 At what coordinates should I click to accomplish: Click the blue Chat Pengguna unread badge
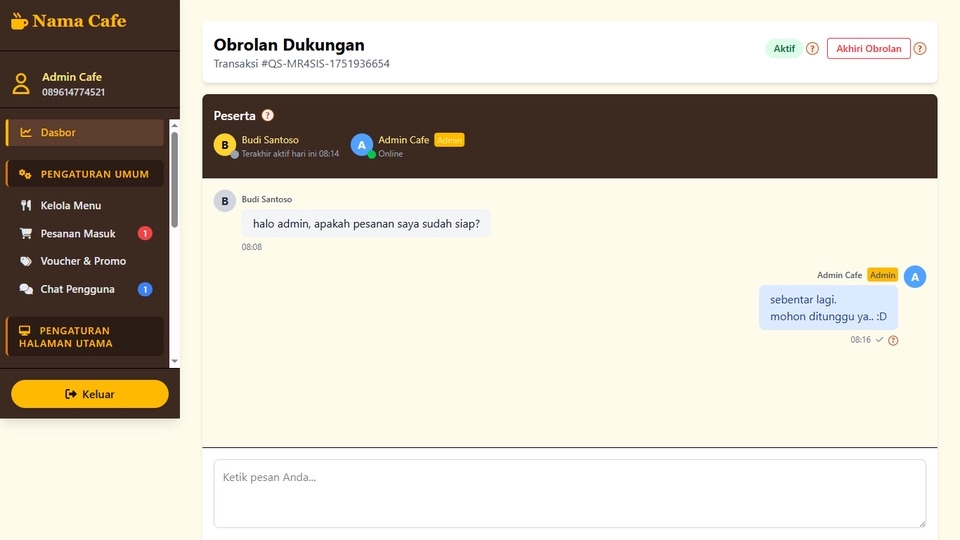(x=145, y=289)
